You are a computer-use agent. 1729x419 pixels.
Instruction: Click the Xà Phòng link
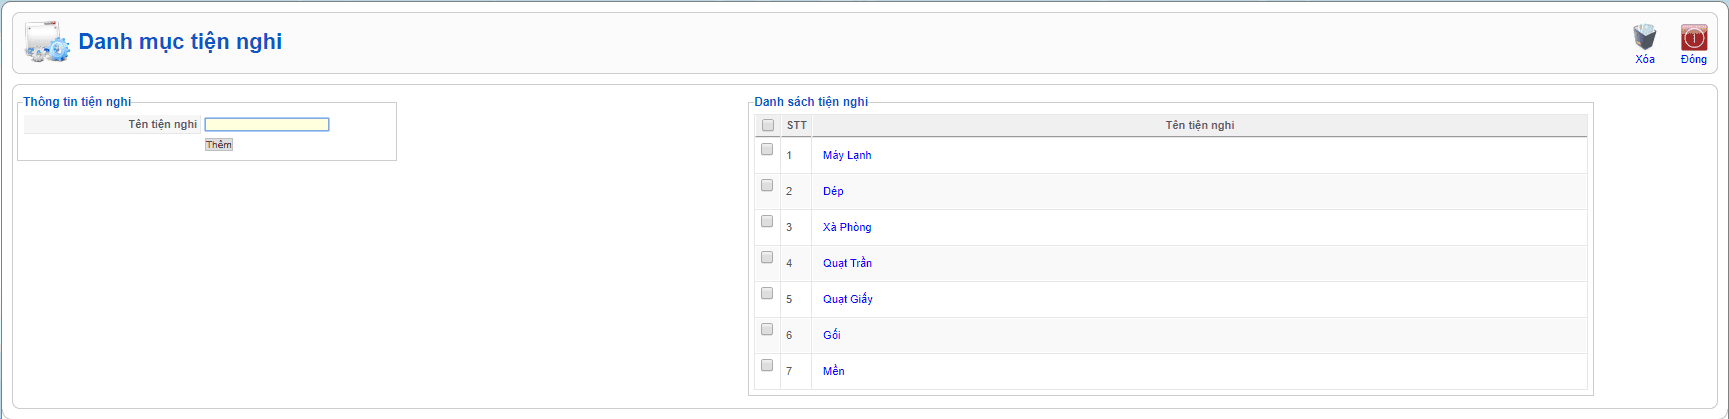[847, 228]
